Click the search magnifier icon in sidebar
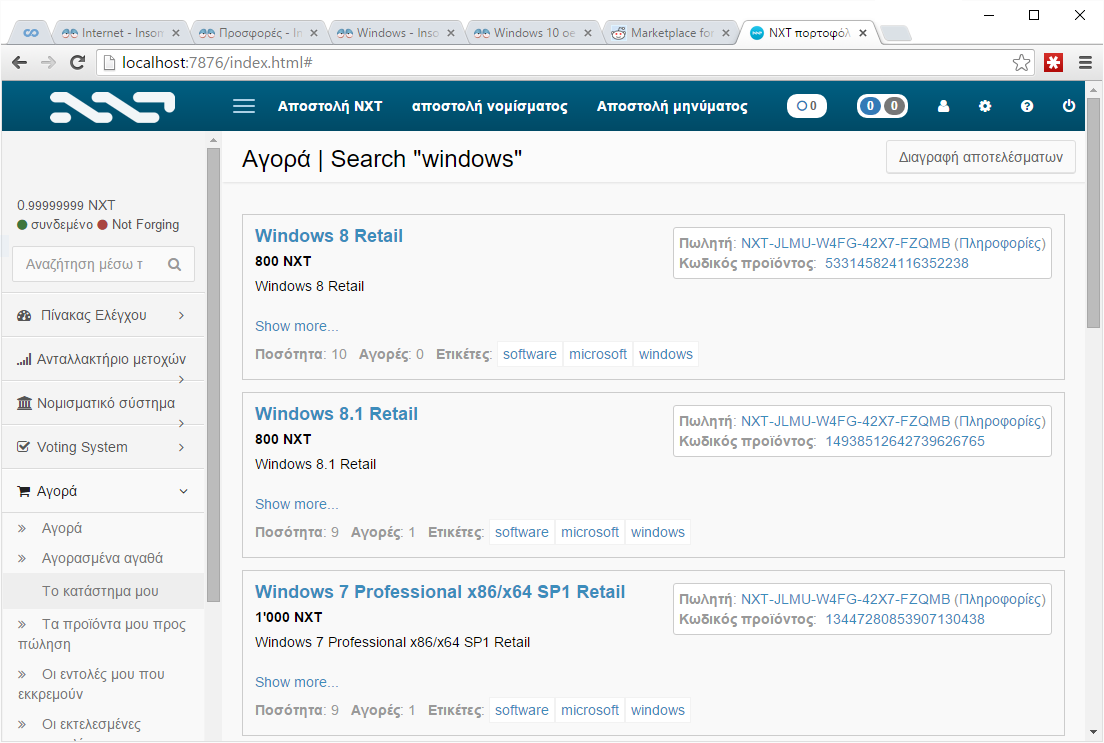1104x743 pixels. [x=175, y=264]
